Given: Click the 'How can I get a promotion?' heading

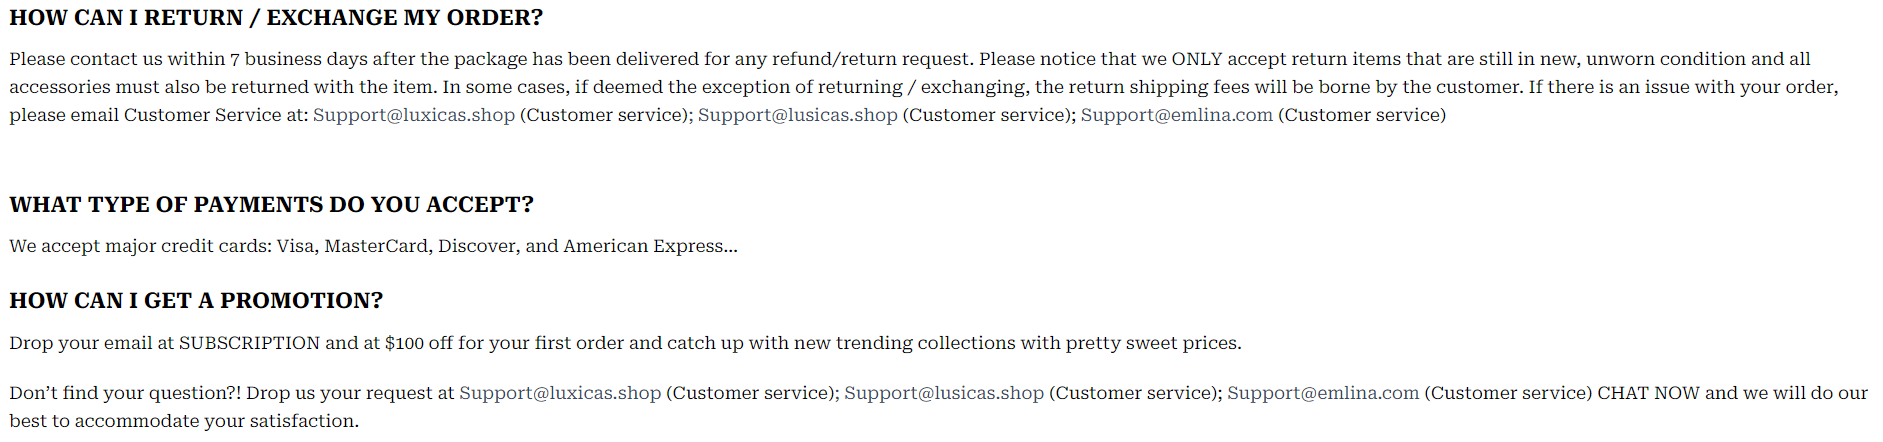Looking at the screenshot, I should click(x=196, y=301).
